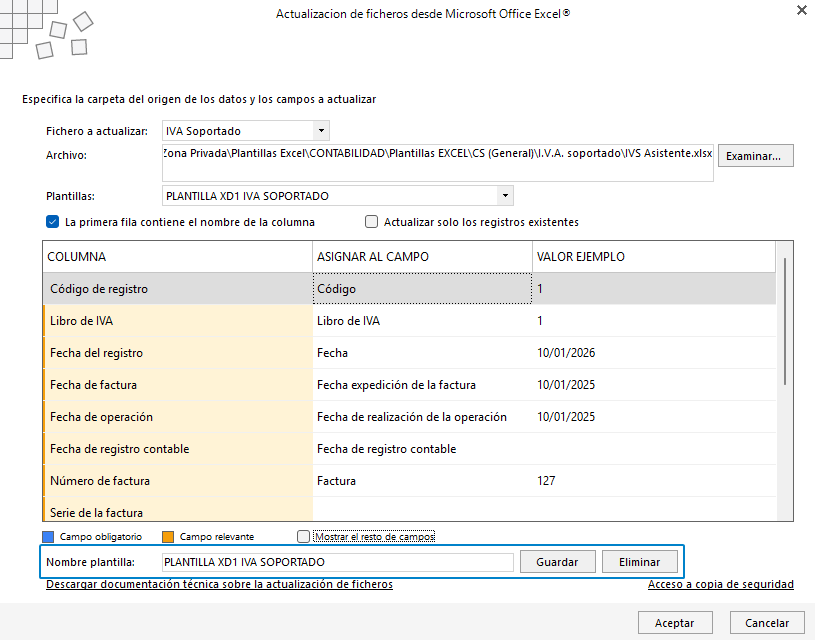
Task: Click the Cancelar button
Action: 767,623
